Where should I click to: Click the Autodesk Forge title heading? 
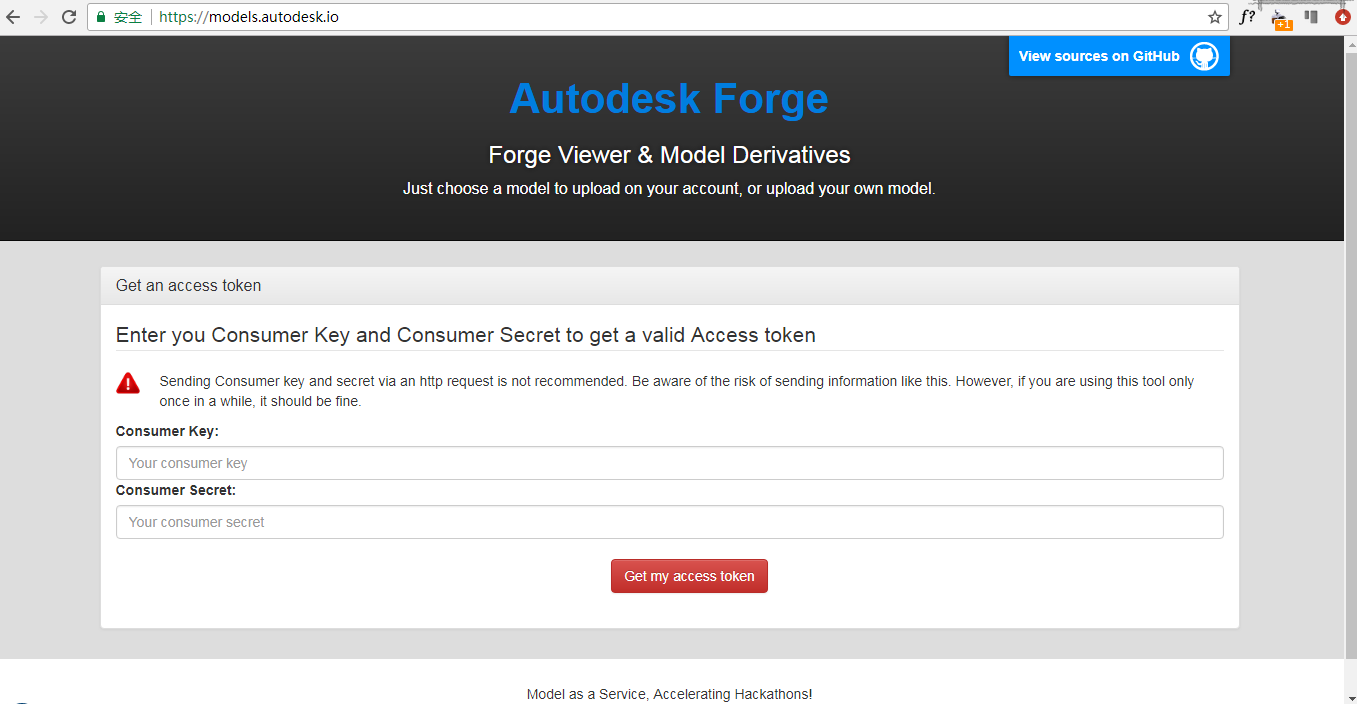pos(668,98)
